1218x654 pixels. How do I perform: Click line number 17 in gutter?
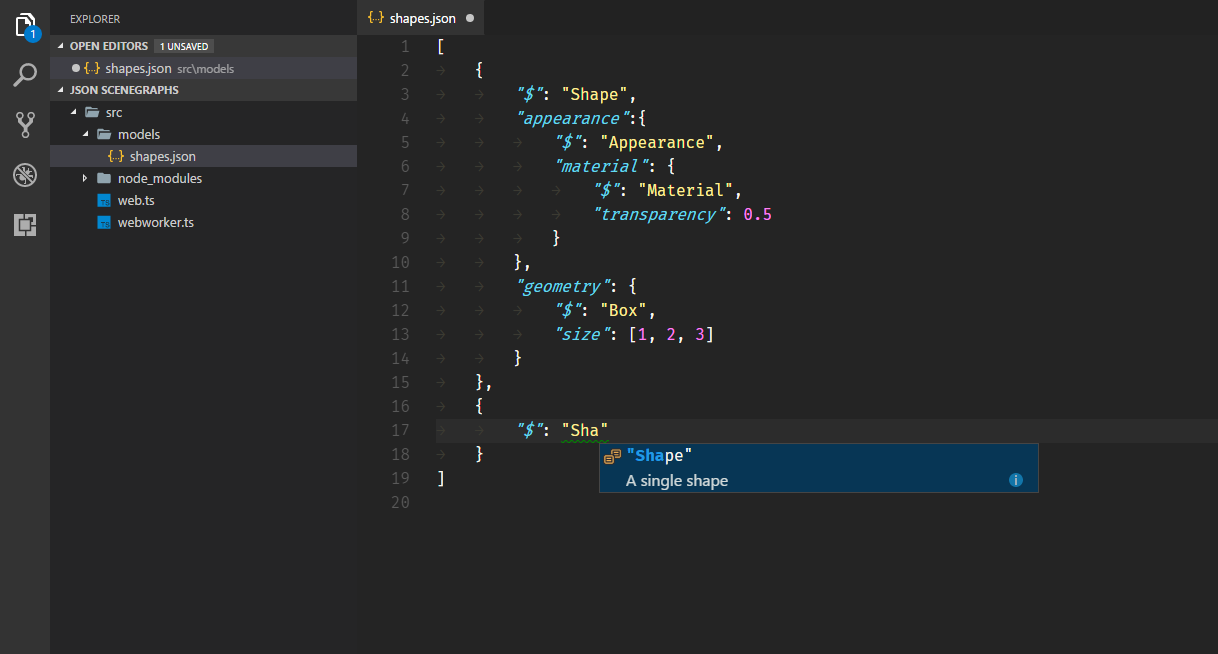point(400,430)
